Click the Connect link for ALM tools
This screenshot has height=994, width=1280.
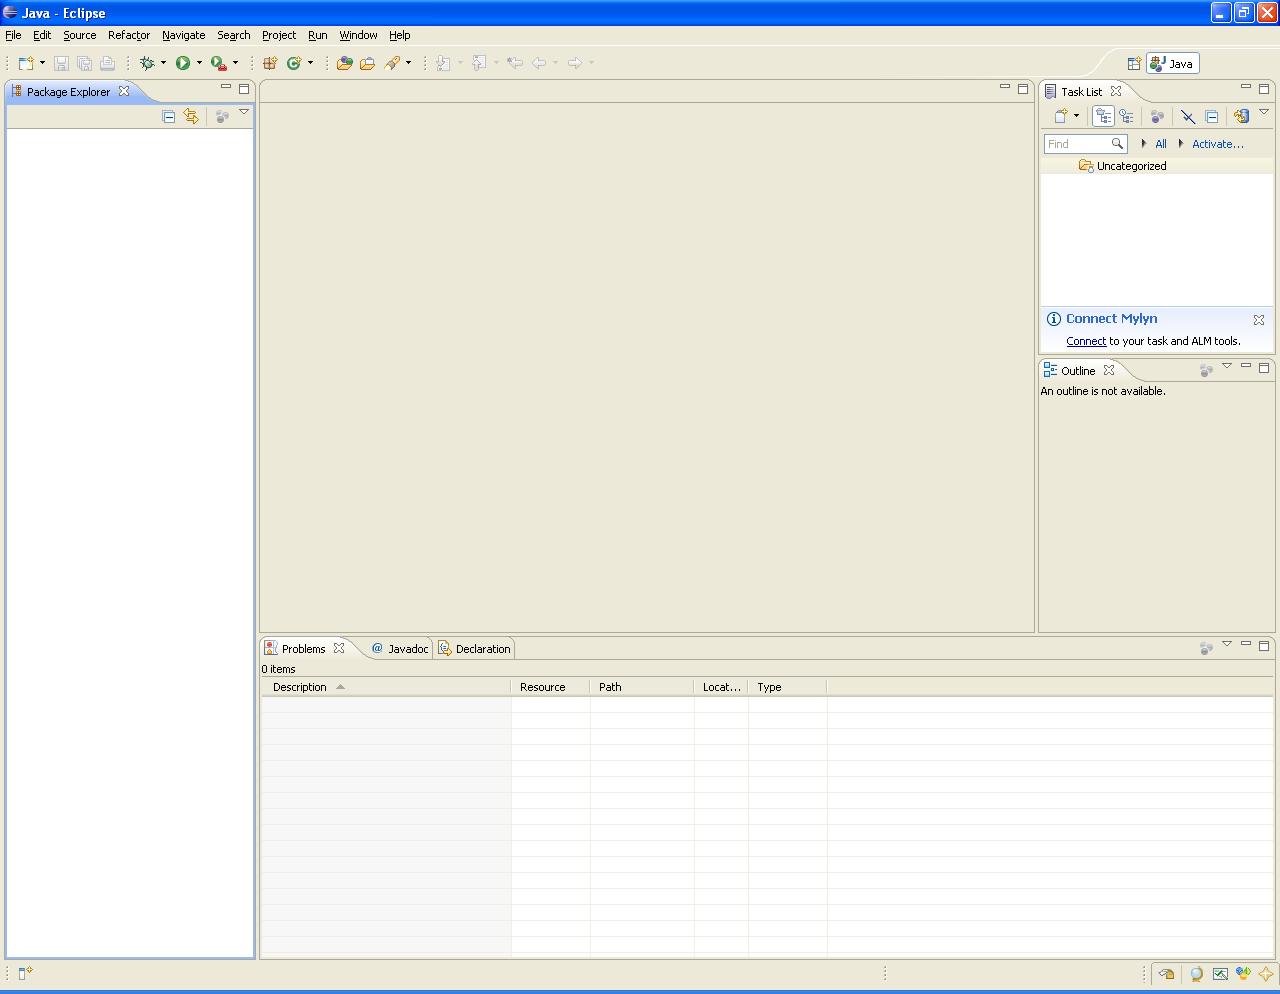point(1086,340)
